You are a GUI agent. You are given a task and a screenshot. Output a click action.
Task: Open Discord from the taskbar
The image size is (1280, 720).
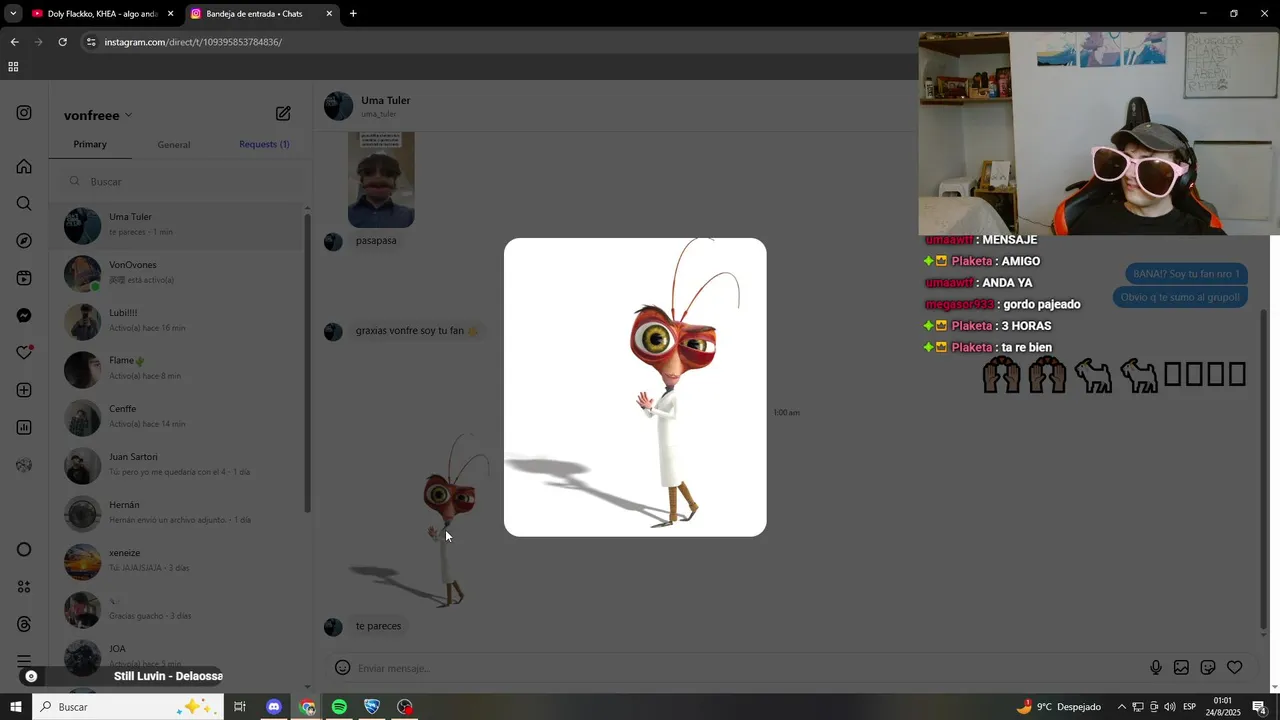274,707
